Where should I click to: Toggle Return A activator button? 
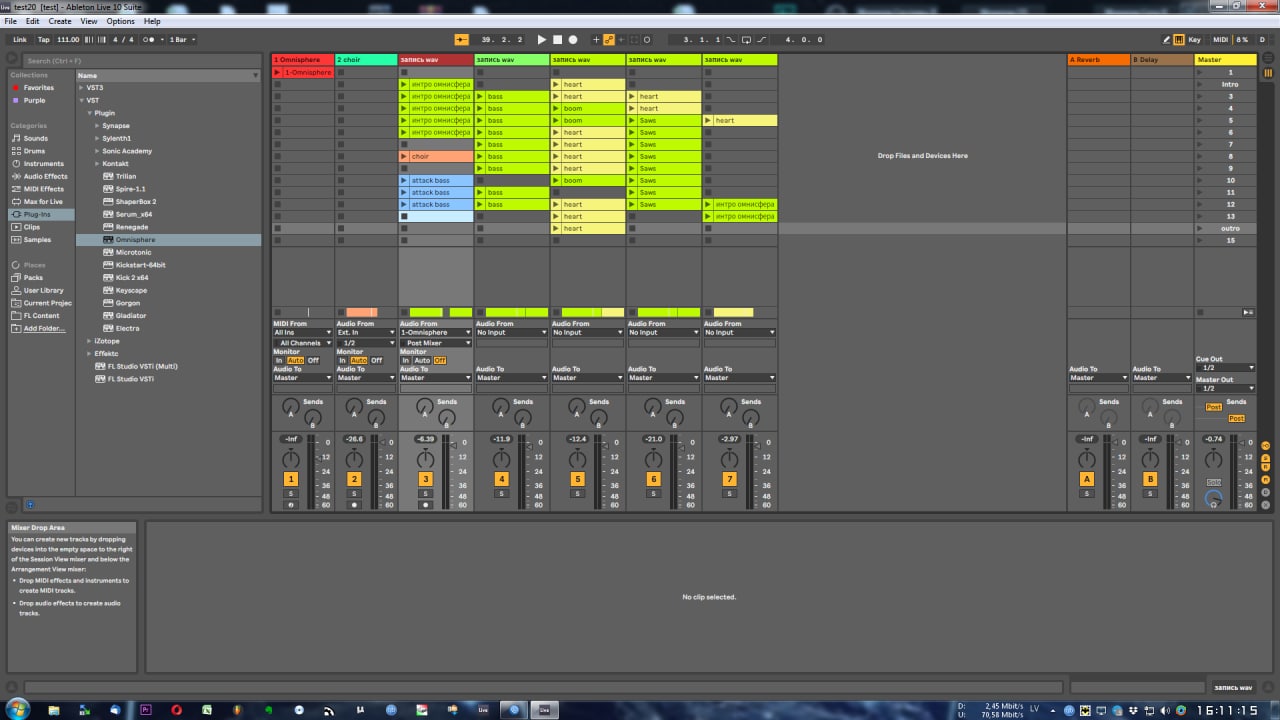1087,479
